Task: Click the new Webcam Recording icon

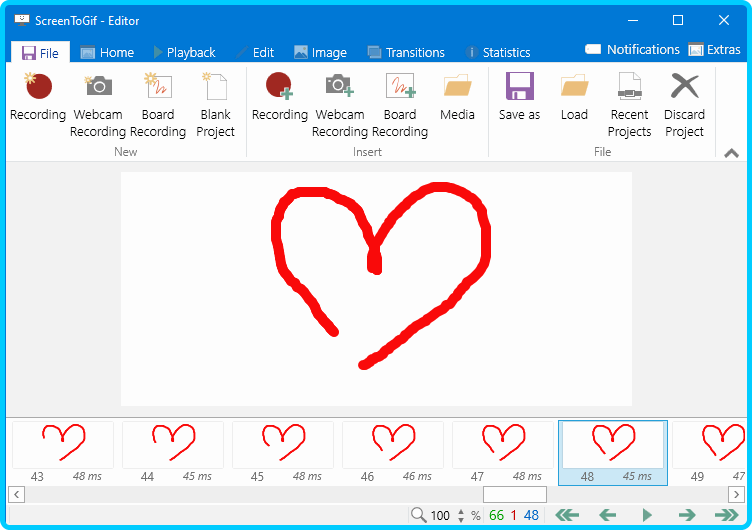Action: (98, 87)
